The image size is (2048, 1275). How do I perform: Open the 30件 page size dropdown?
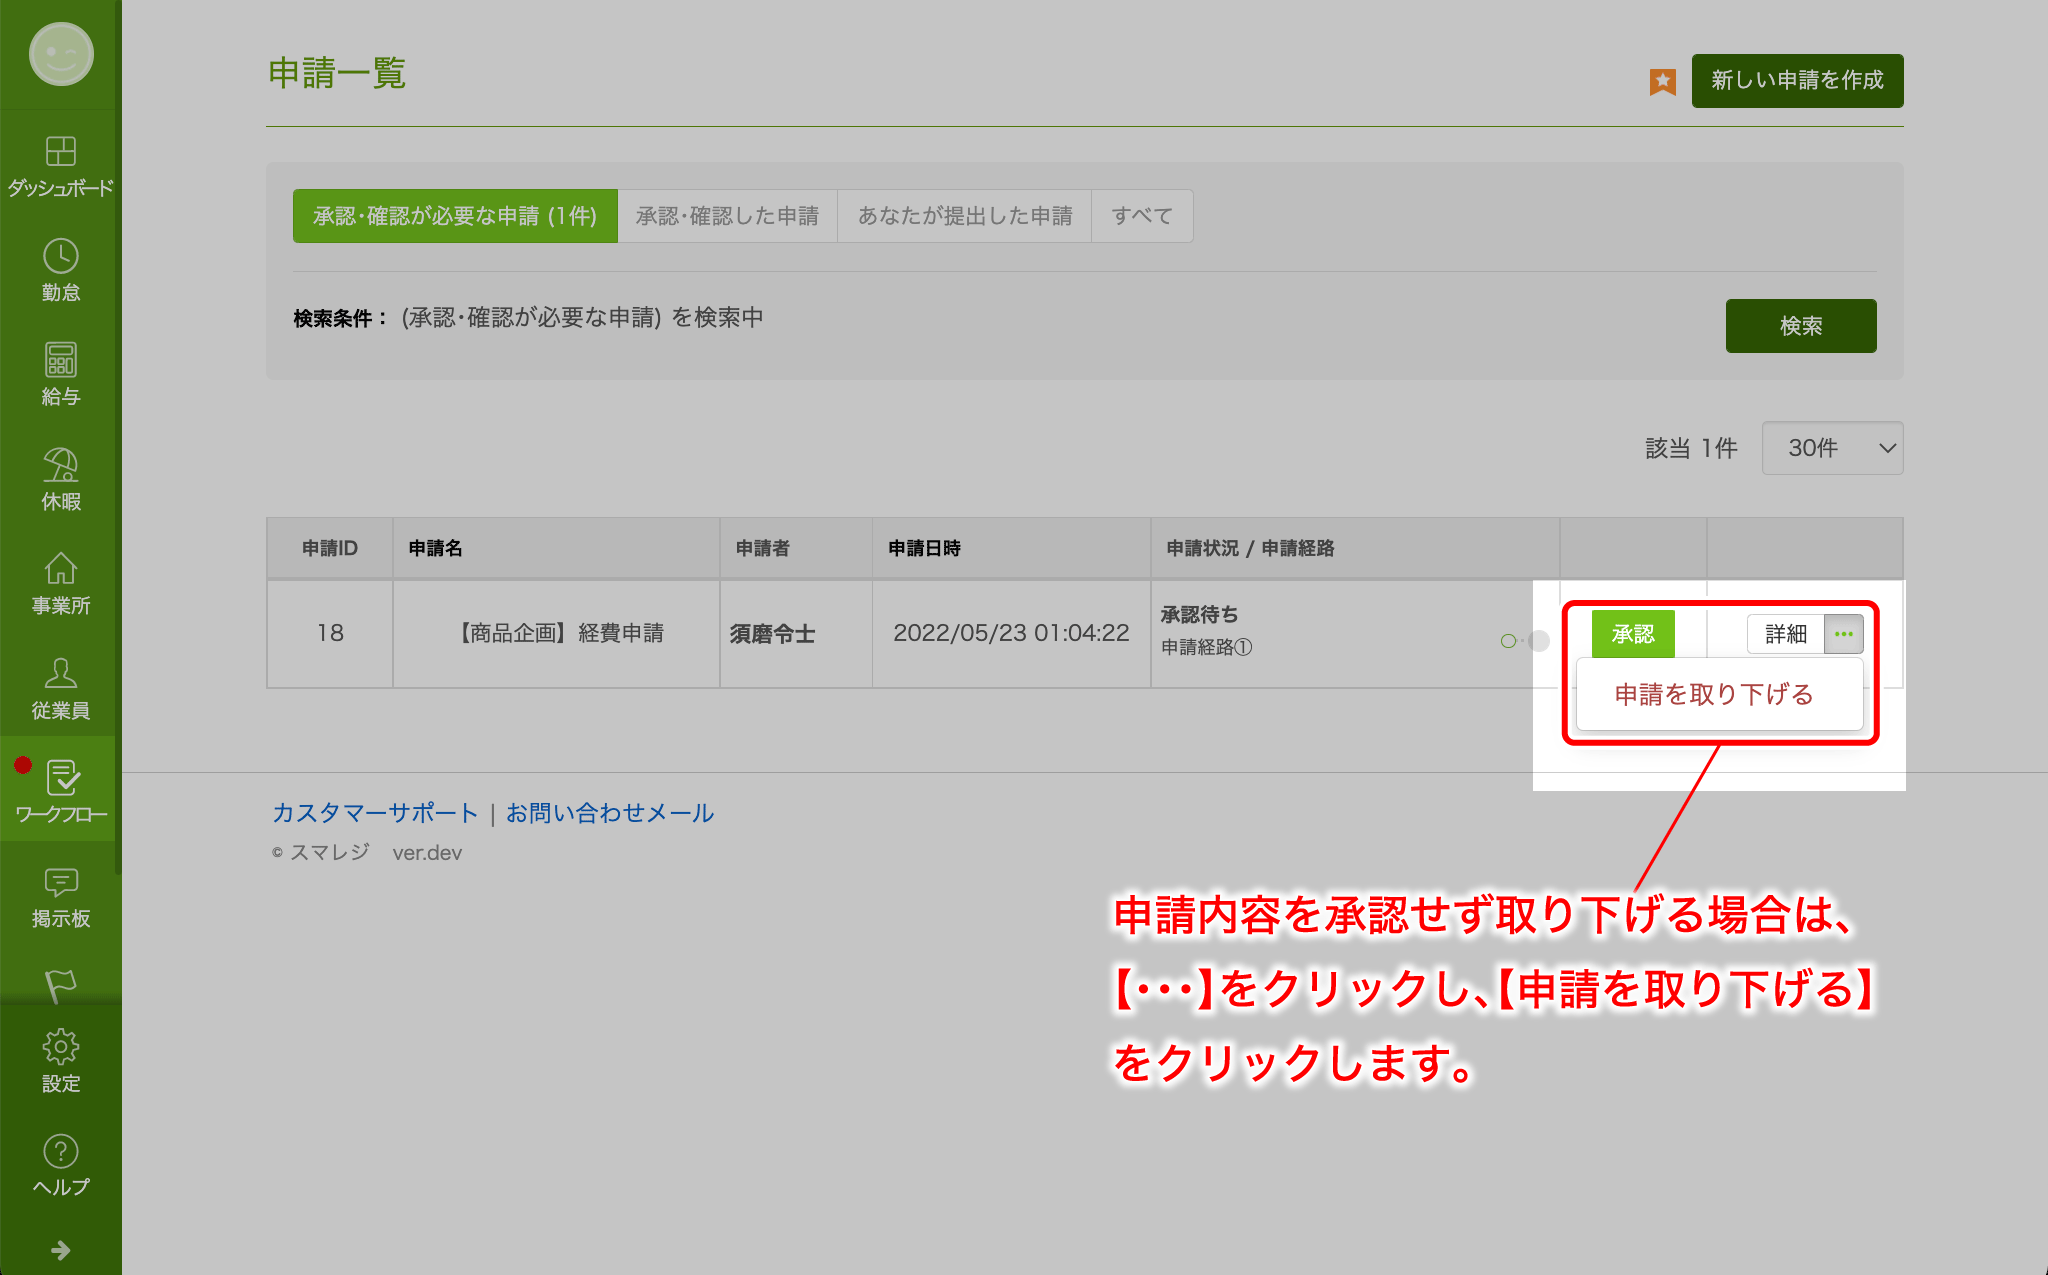pos(1832,448)
